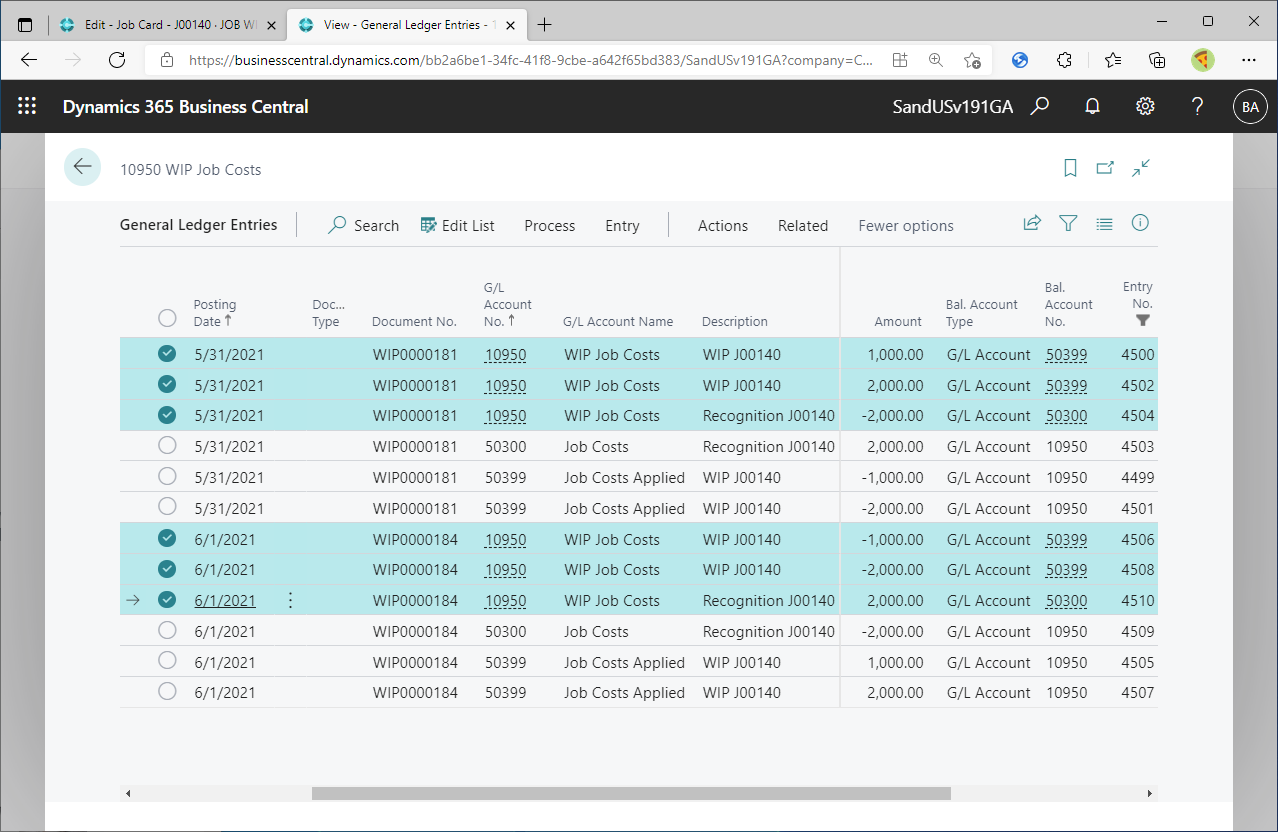Screen dimensions: 1278x832
Task: Click the Share icon in action bar
Action: 1032,224
